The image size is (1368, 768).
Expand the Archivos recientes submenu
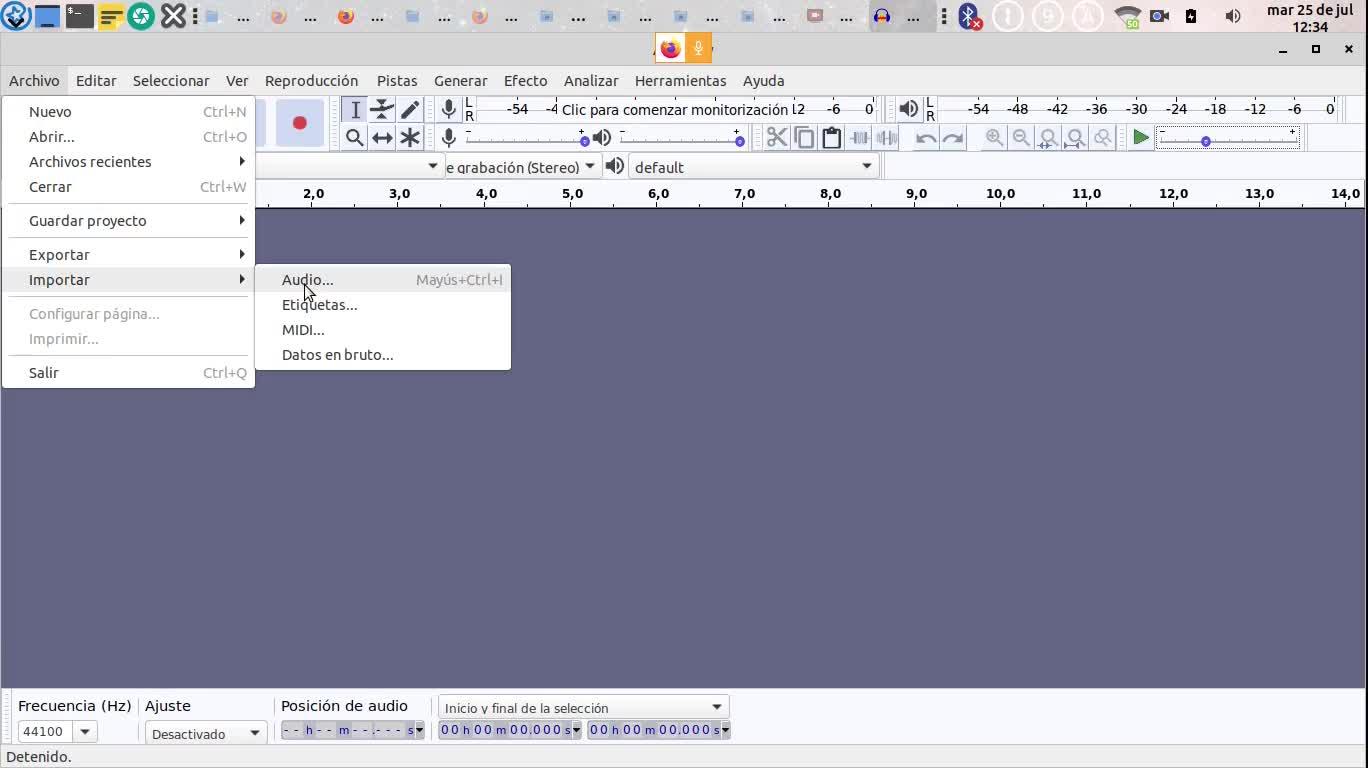[x=128, y=162]
